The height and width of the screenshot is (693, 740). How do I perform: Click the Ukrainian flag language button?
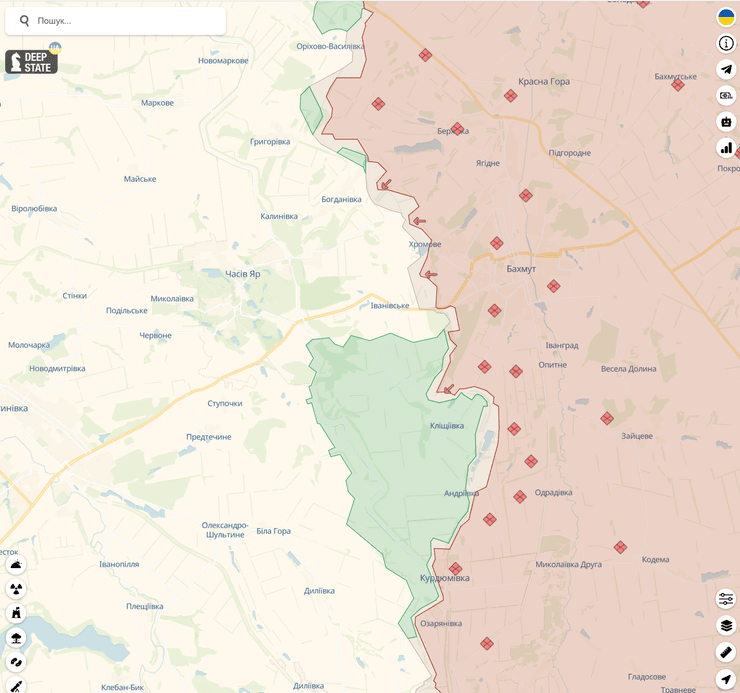[x=726, y=17]
